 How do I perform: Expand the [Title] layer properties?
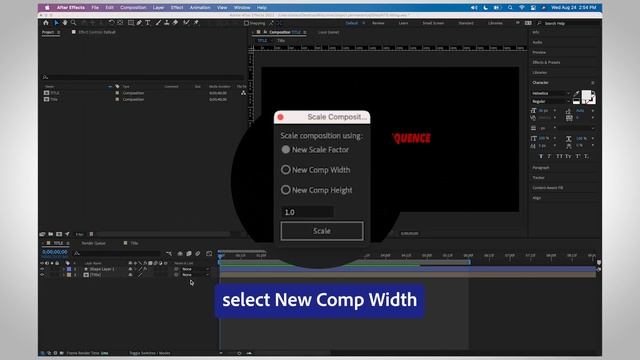[x=64, y=275]
